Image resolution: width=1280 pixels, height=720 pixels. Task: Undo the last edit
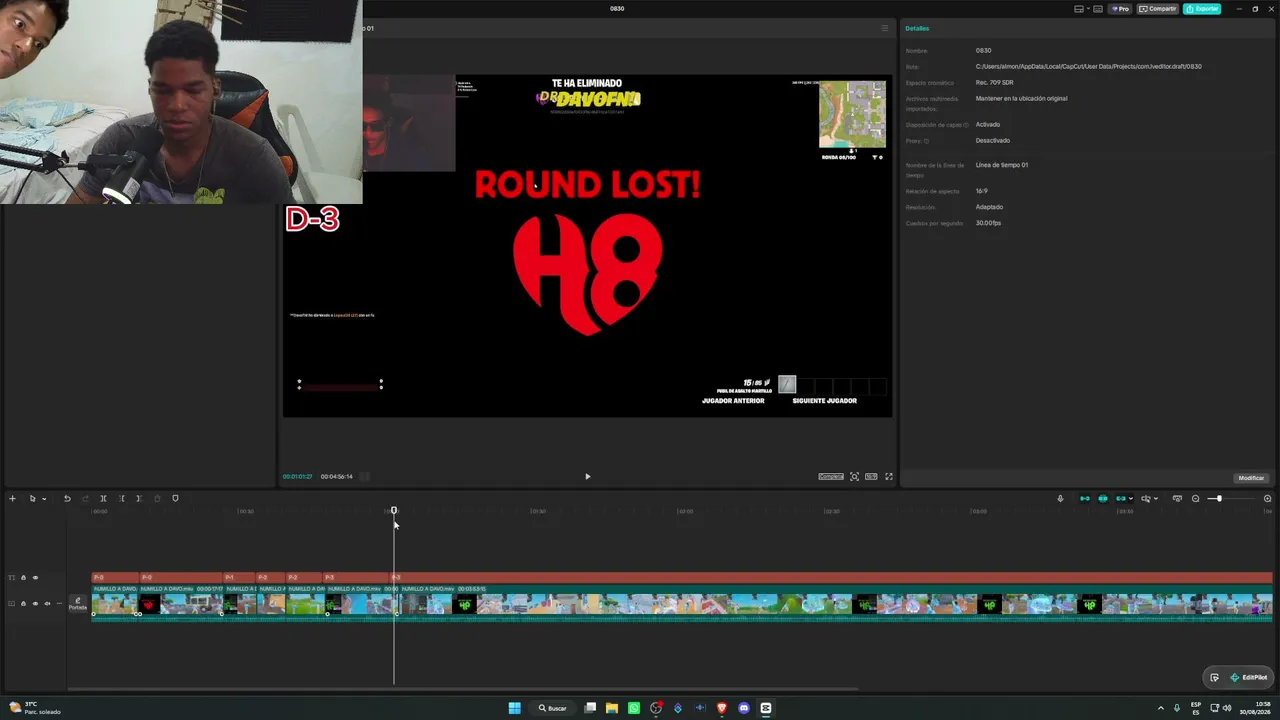[67, 498]
